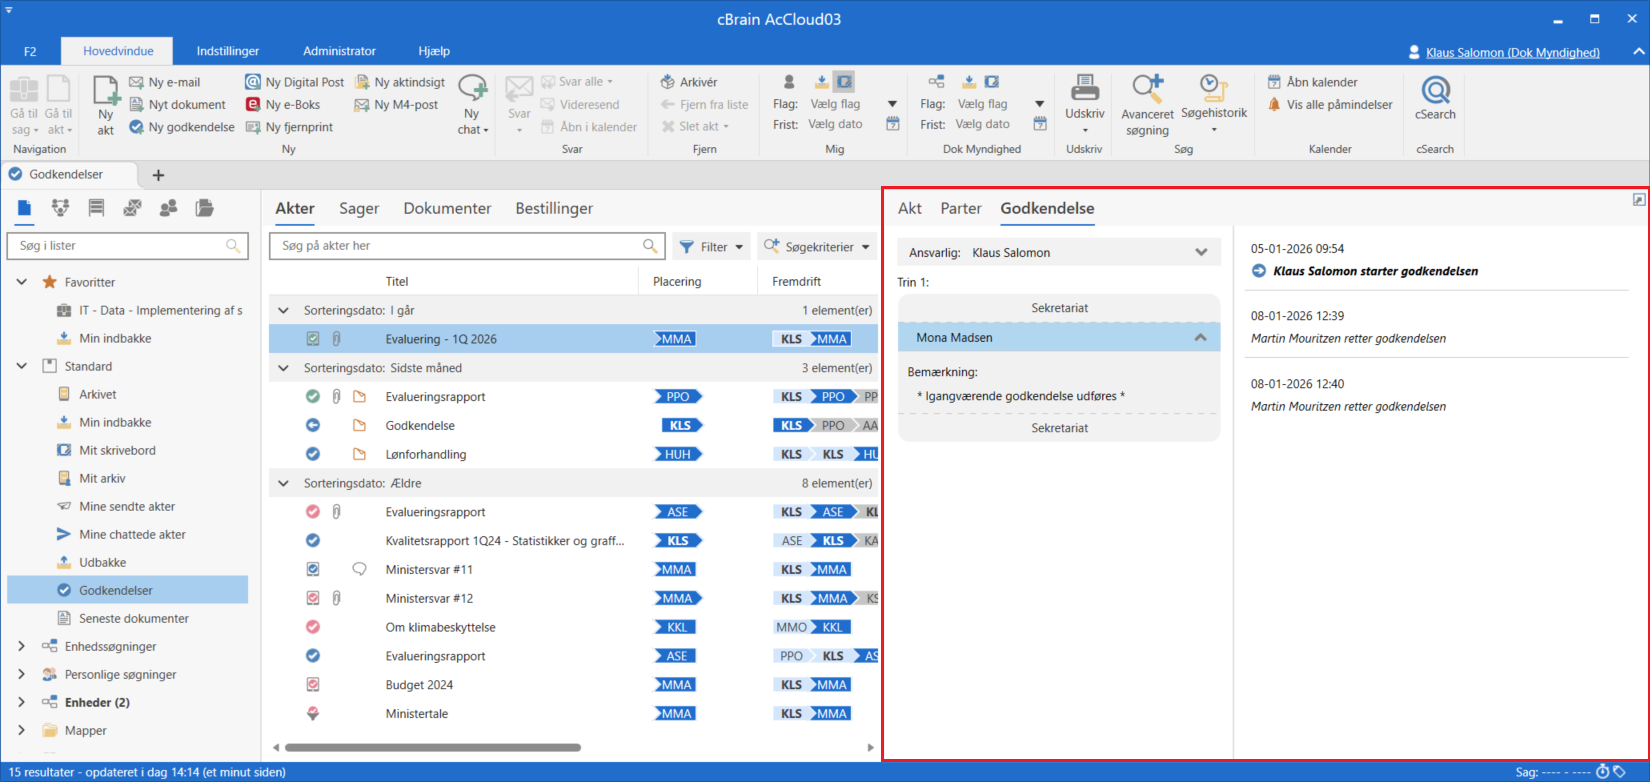This screenshot has width=1650, height=782.
Task: Archive the case with Arkivér
Action: [x=689, y=82]
